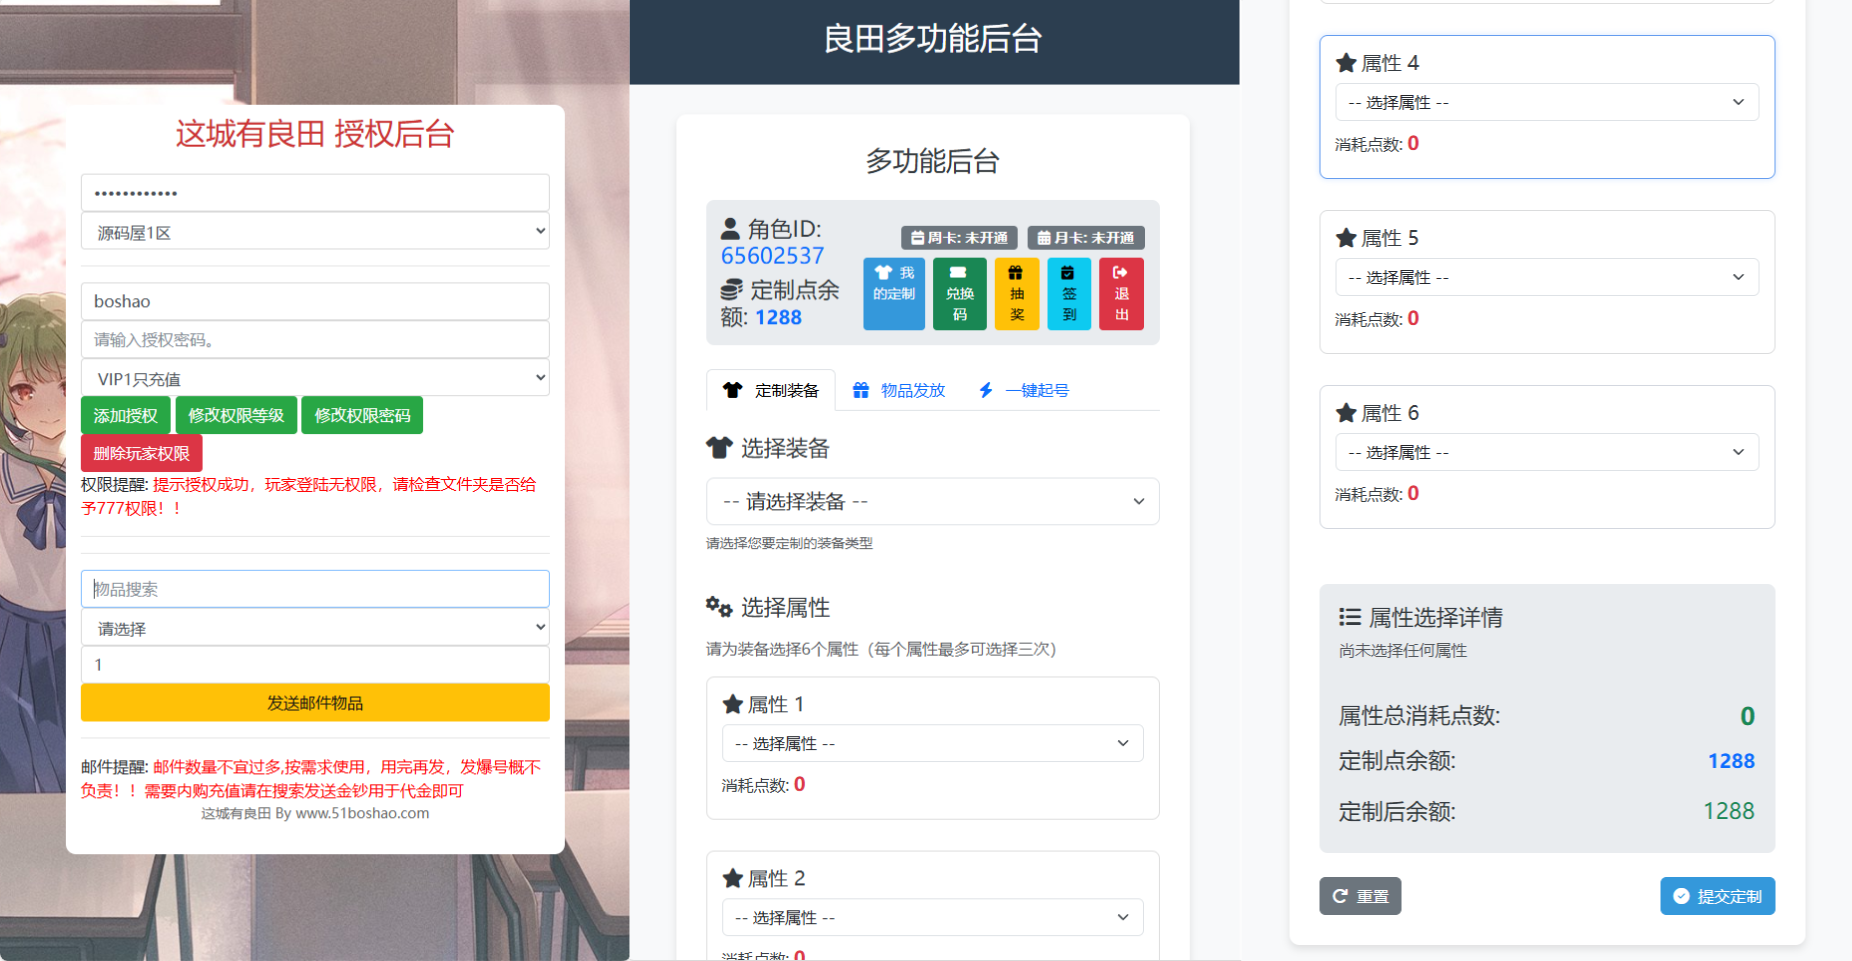This screenshot has height=961, width=1852.
Task: Switch to the 物品发放 tab
Action: [899, 390]
